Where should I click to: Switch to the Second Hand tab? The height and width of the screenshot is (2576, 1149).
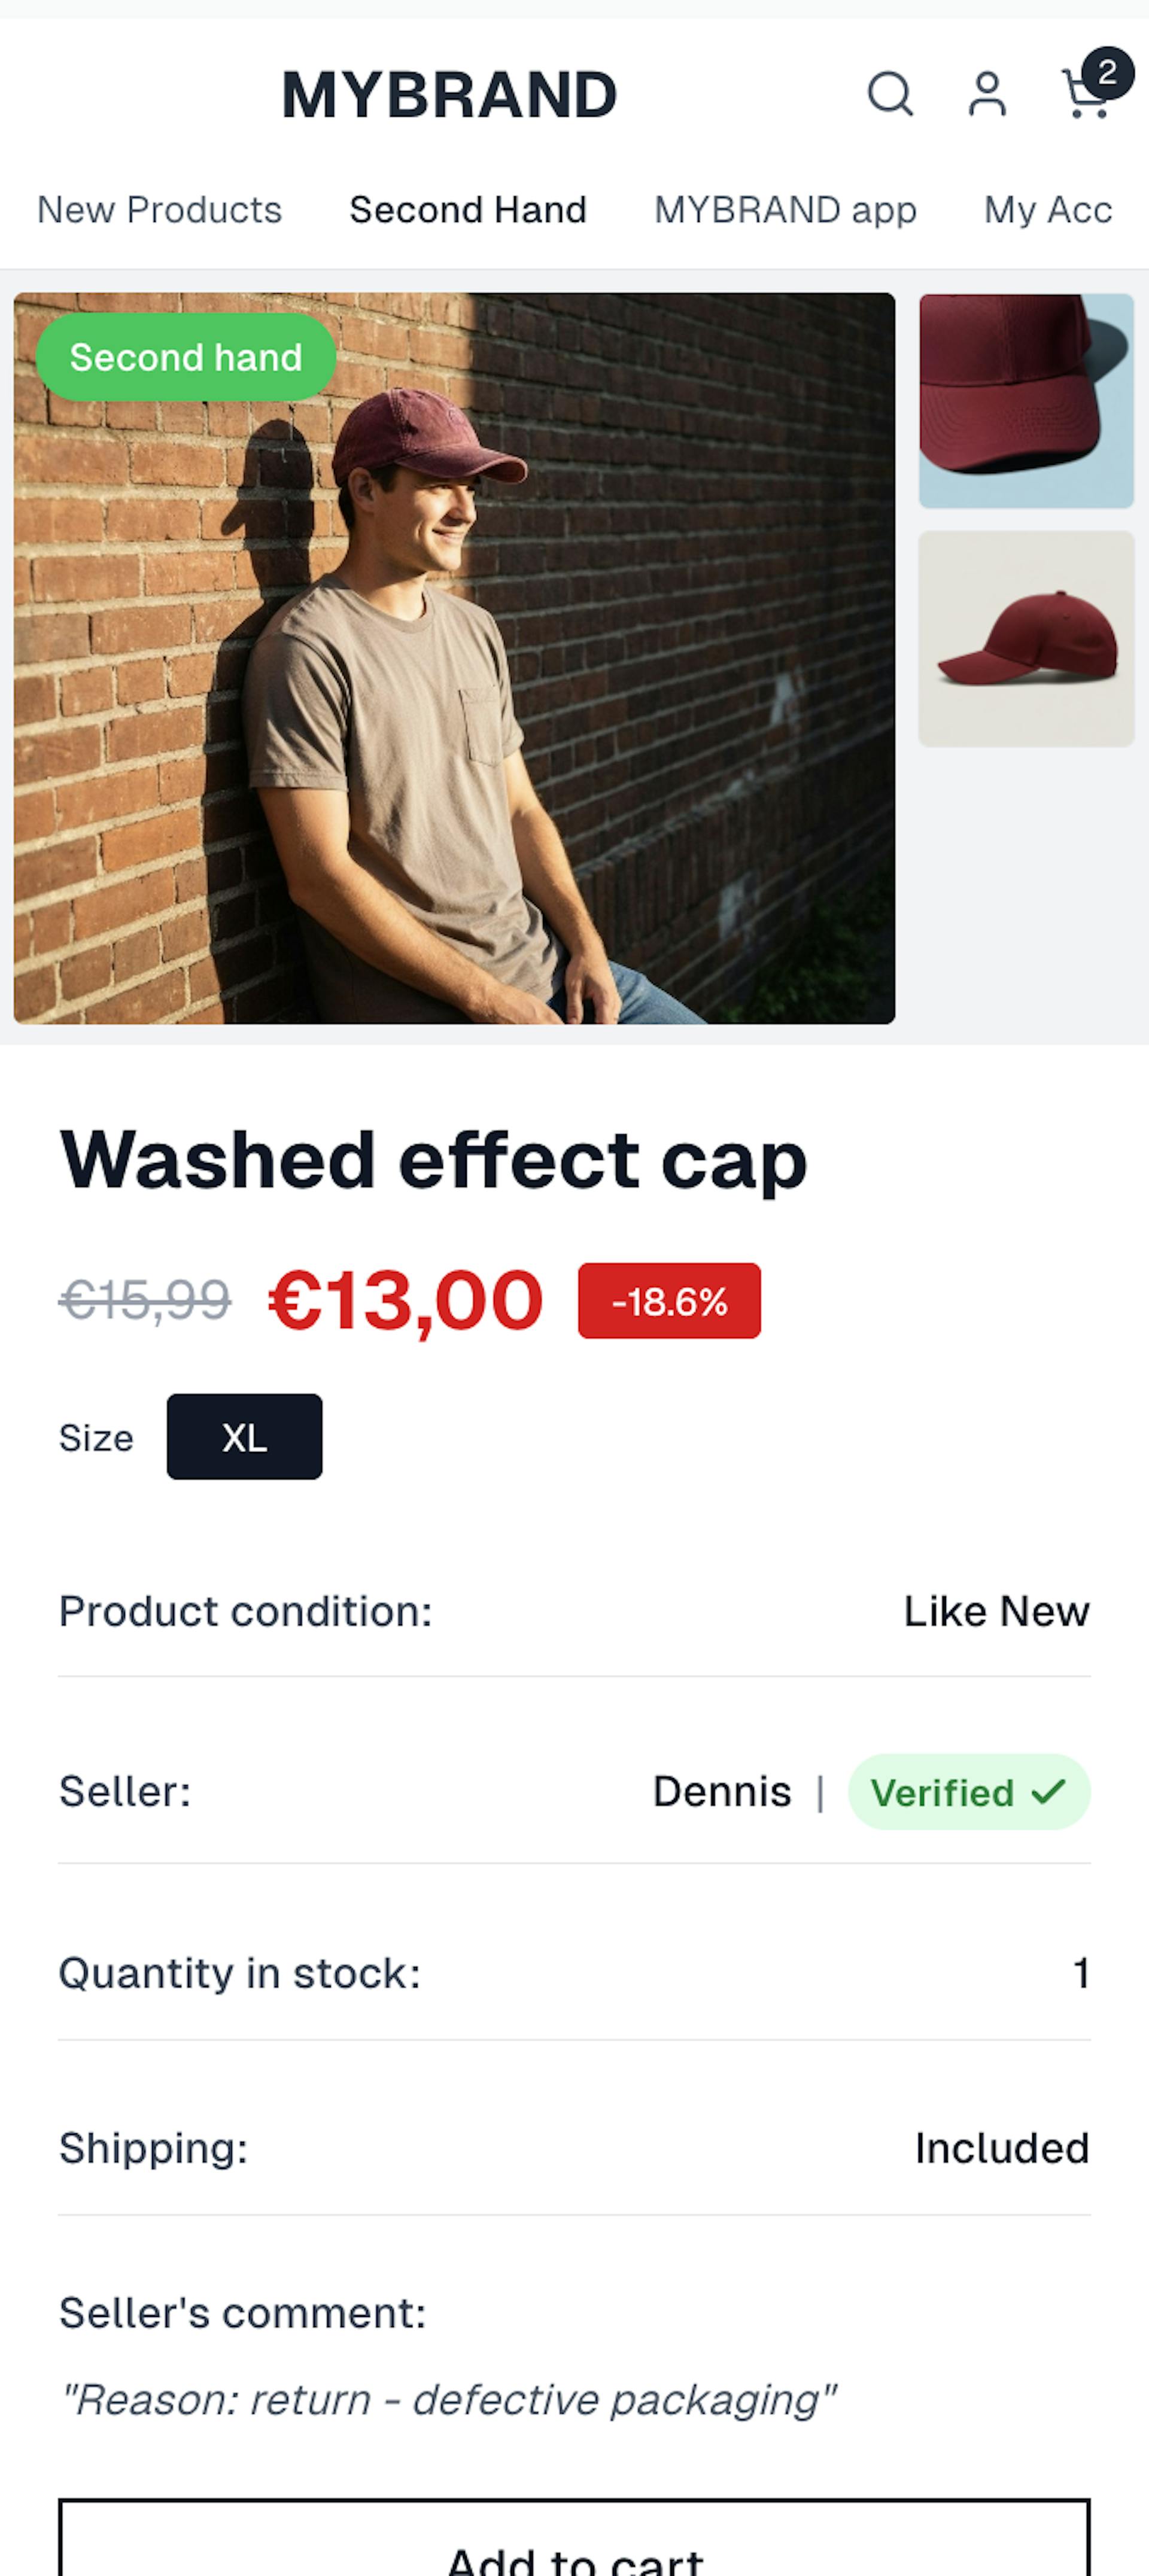coord(468,210)
